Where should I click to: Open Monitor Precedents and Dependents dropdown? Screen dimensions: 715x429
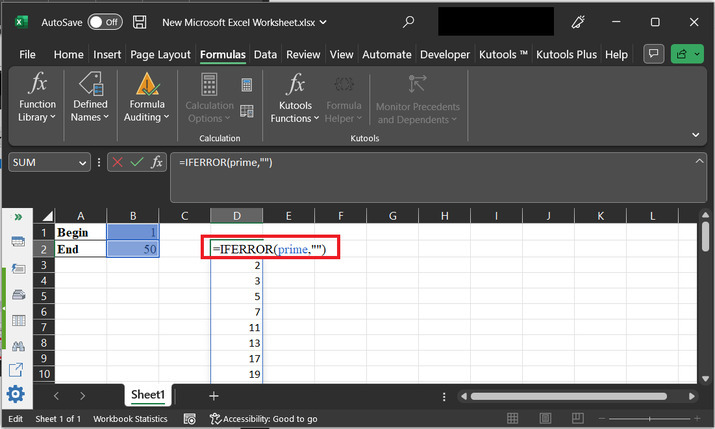[x=417, y=99]
